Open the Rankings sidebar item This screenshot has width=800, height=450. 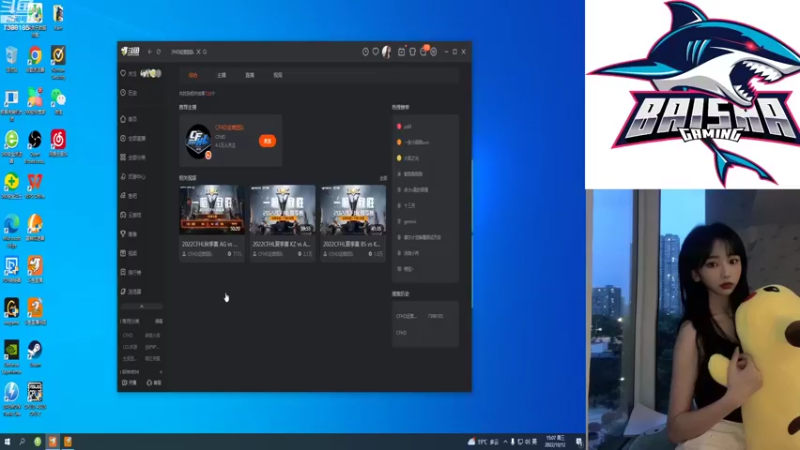click(132, 272)
